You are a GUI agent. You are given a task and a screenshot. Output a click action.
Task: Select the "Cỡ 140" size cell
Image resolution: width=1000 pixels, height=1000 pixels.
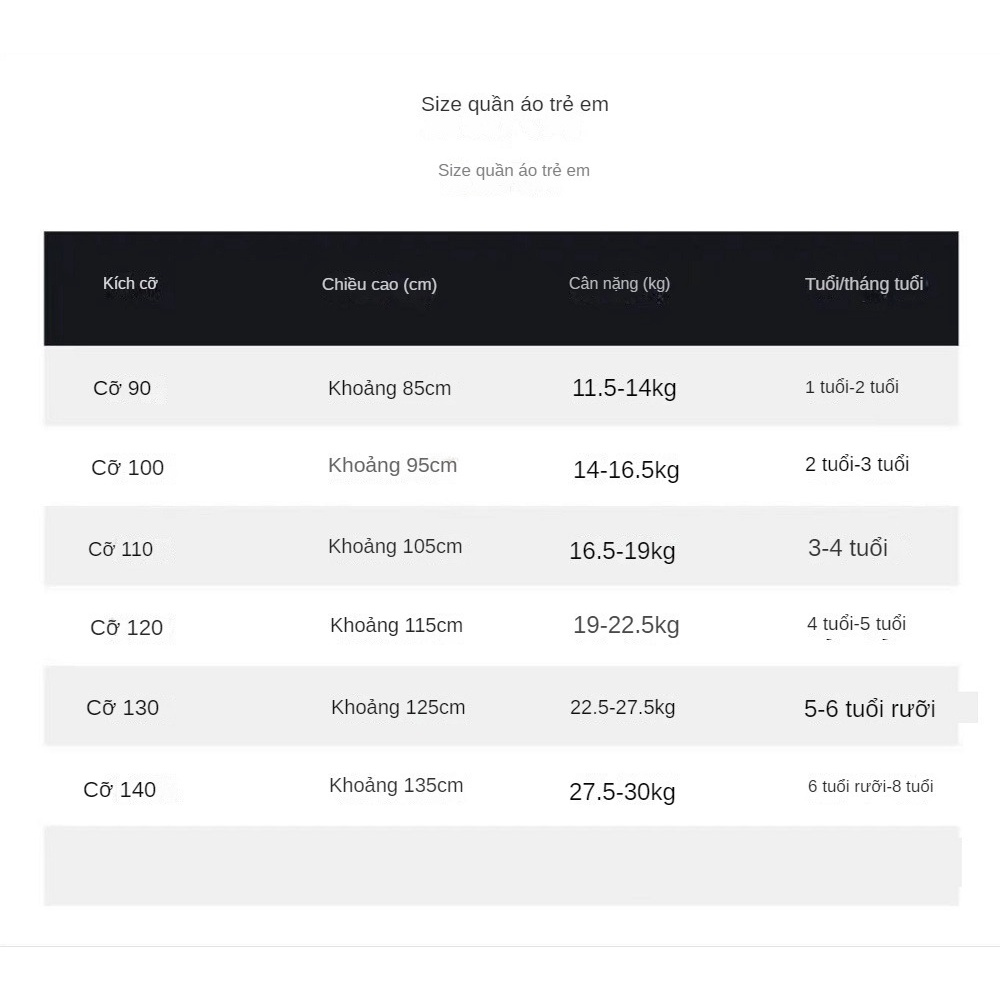(119, 790)
